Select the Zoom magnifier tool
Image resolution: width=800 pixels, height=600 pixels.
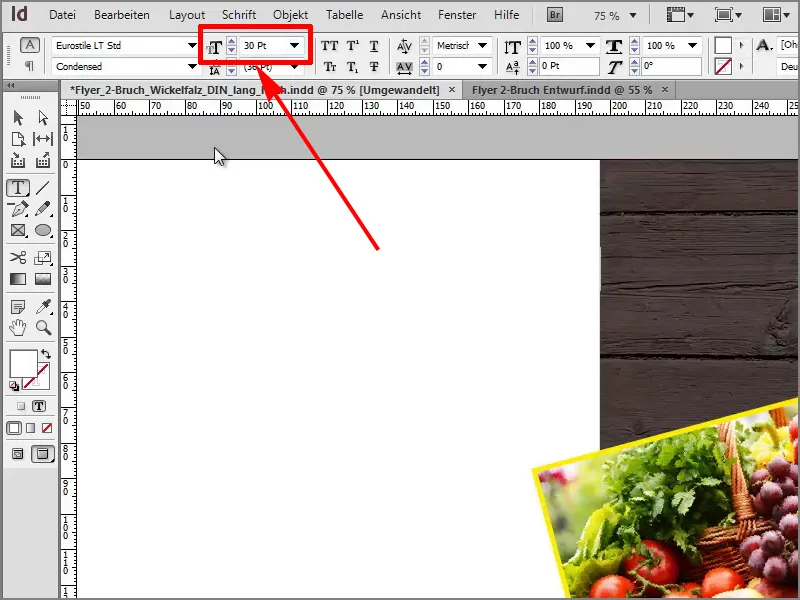[43, 328]
